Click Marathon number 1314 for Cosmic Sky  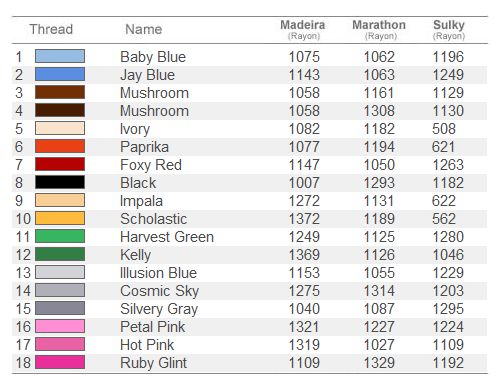click(x=379, y=291)
